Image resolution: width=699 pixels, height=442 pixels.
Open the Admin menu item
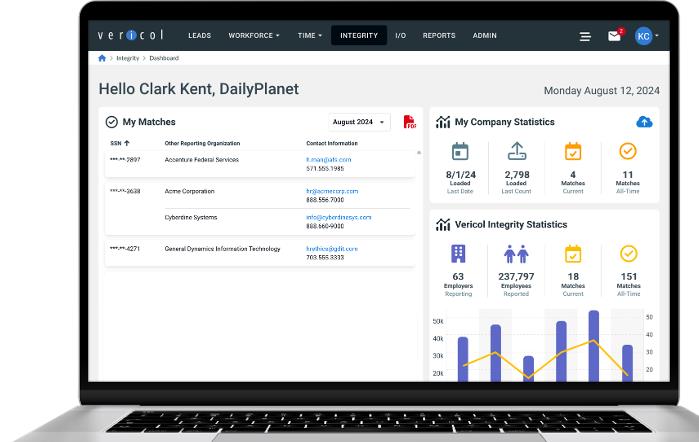[x=485, y=36]
